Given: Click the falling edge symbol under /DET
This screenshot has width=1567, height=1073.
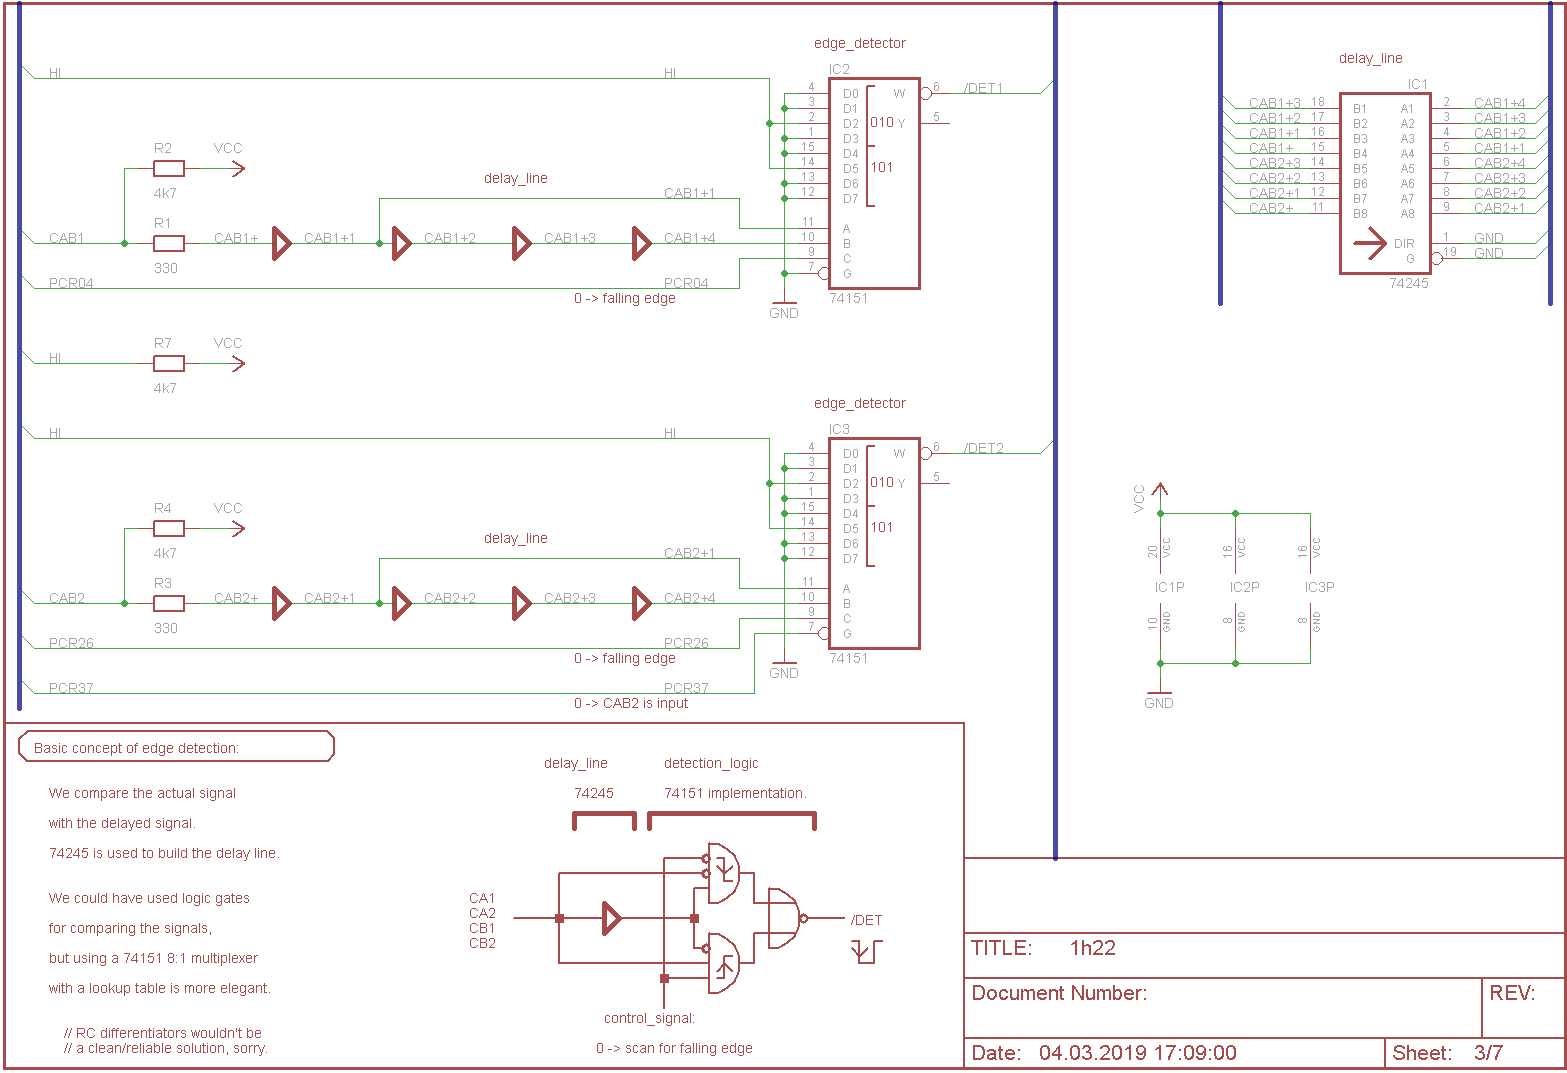Looking at the screenshot, I should pos(866,951).
